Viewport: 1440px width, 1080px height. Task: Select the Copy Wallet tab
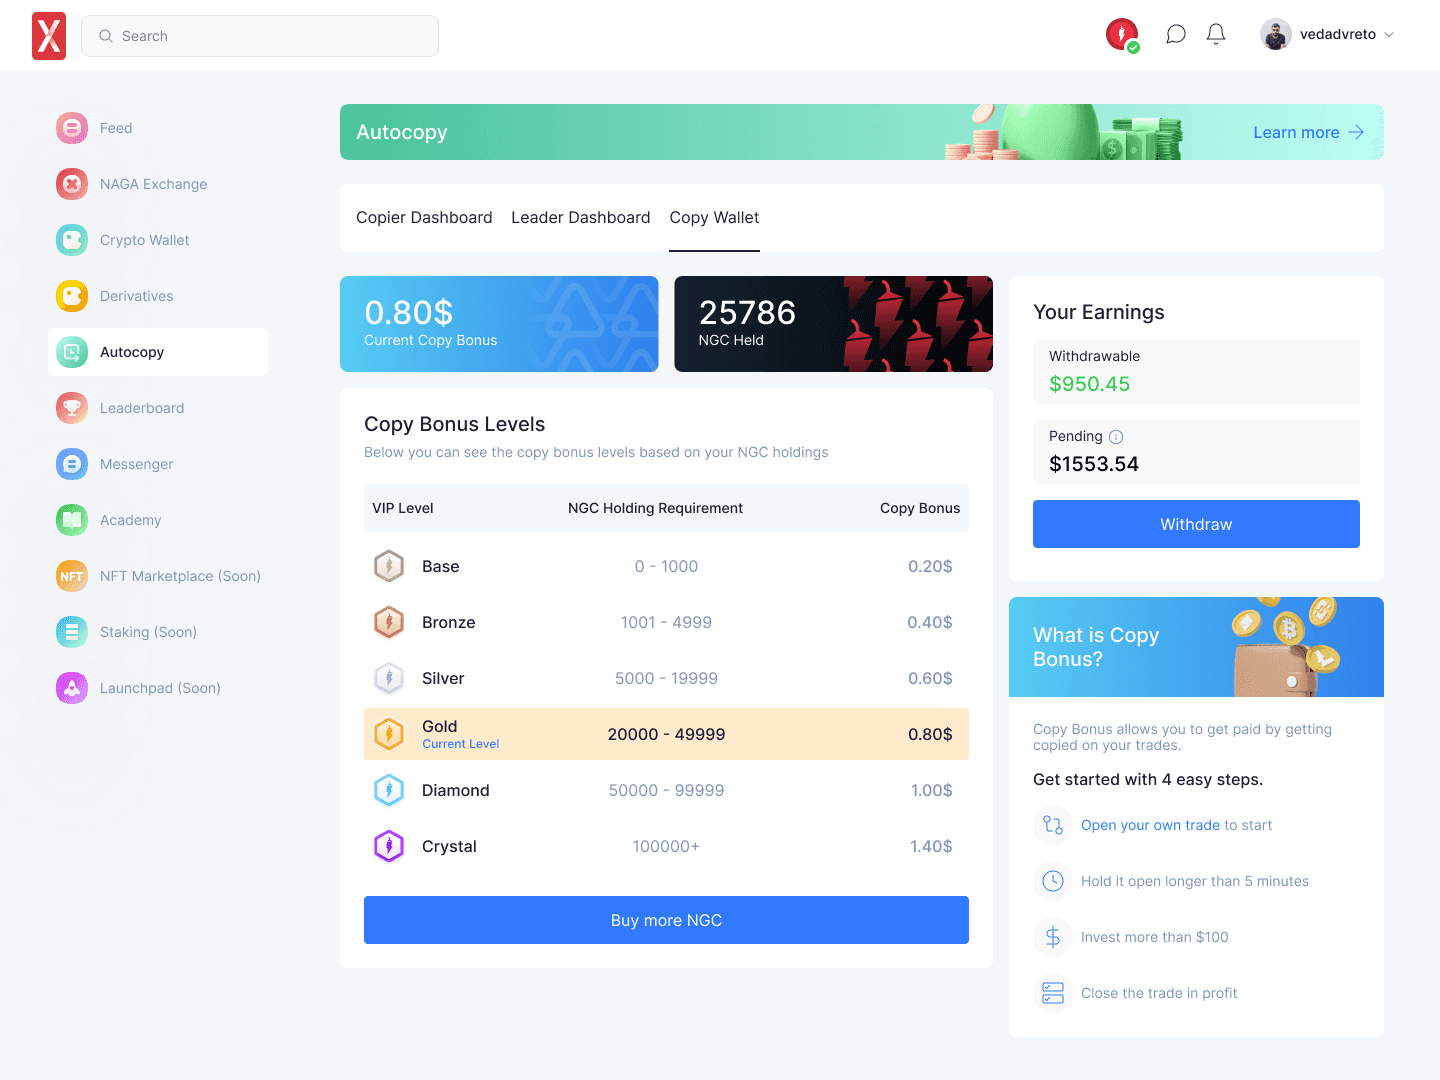tap(714, 217)
